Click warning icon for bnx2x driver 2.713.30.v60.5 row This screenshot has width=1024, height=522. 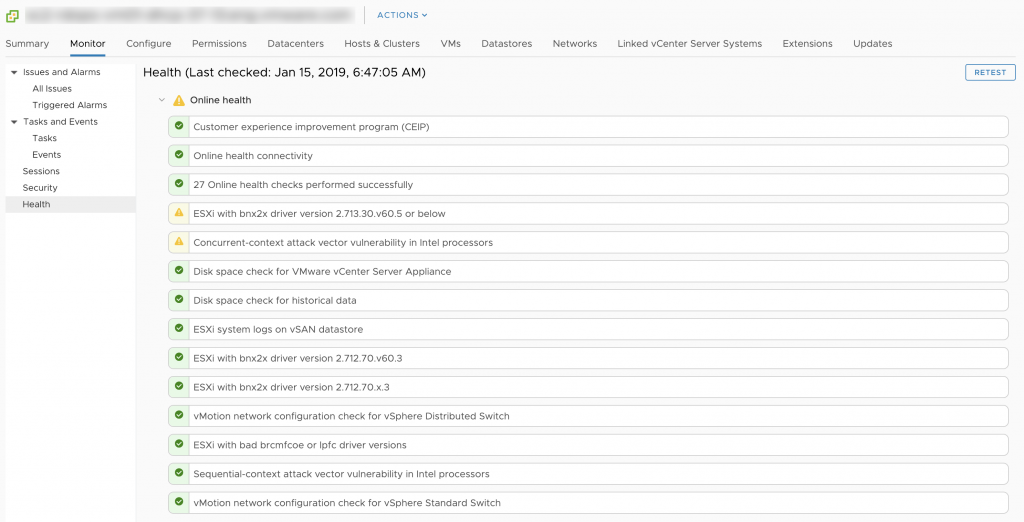pos(179,213)
